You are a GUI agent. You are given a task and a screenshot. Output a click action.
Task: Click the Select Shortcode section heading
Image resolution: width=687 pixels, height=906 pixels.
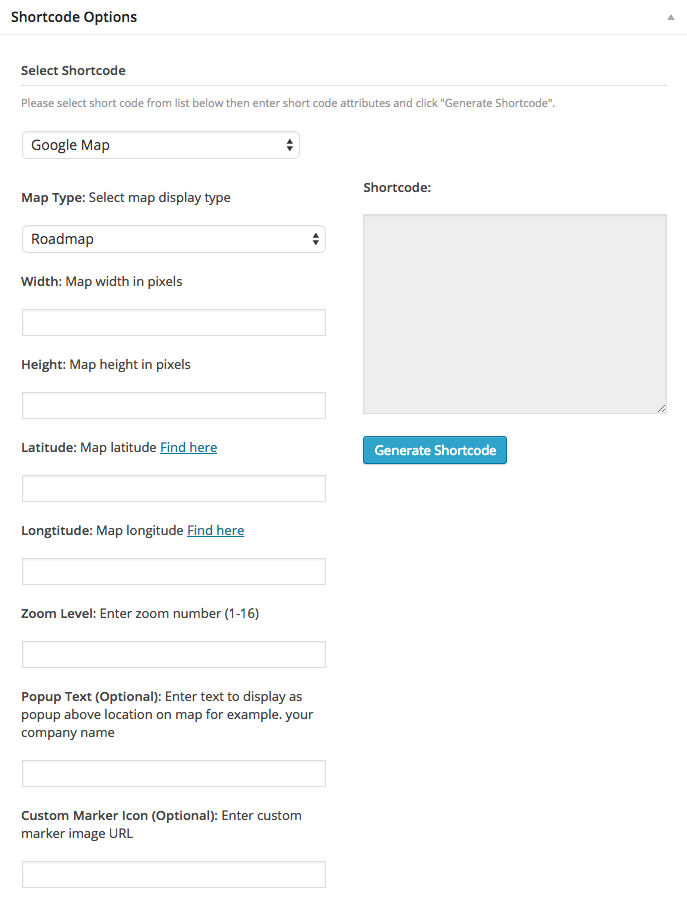click(x=73, y=71)
